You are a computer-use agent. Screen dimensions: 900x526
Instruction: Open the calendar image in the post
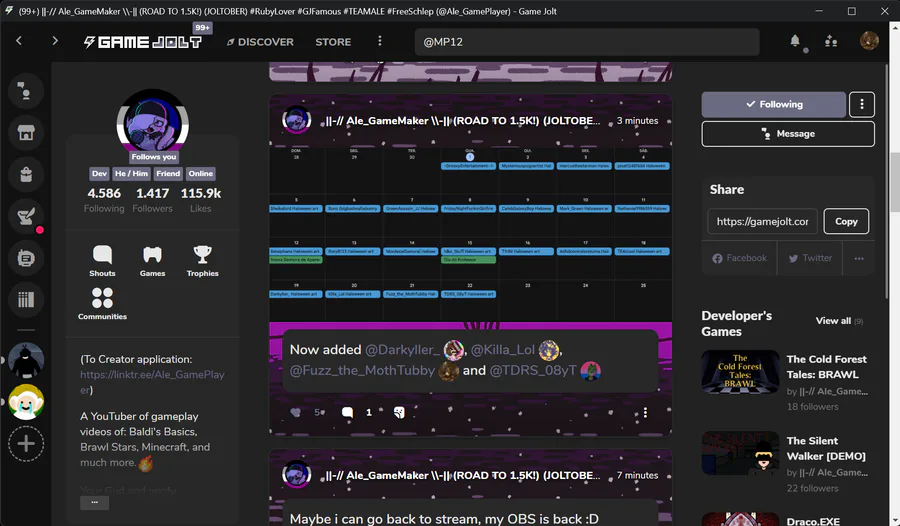tap(471, 233)
